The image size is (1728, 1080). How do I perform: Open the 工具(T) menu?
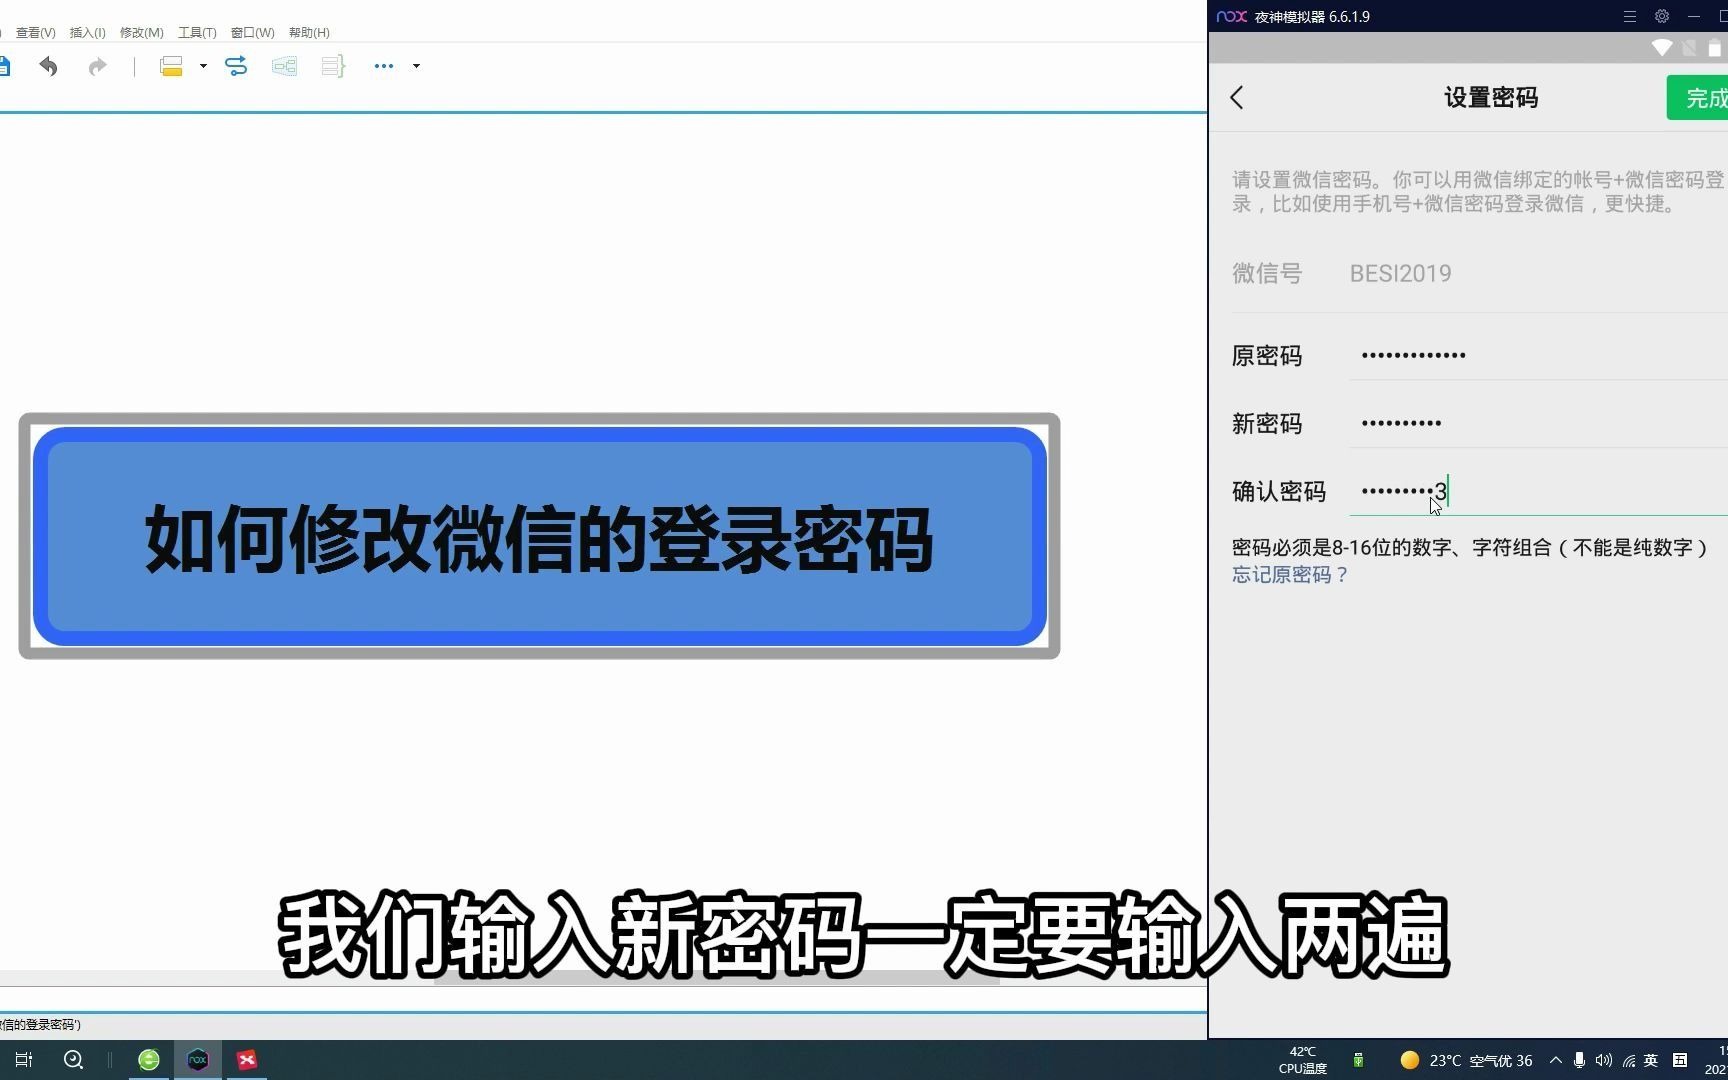[x=197, y=33]
